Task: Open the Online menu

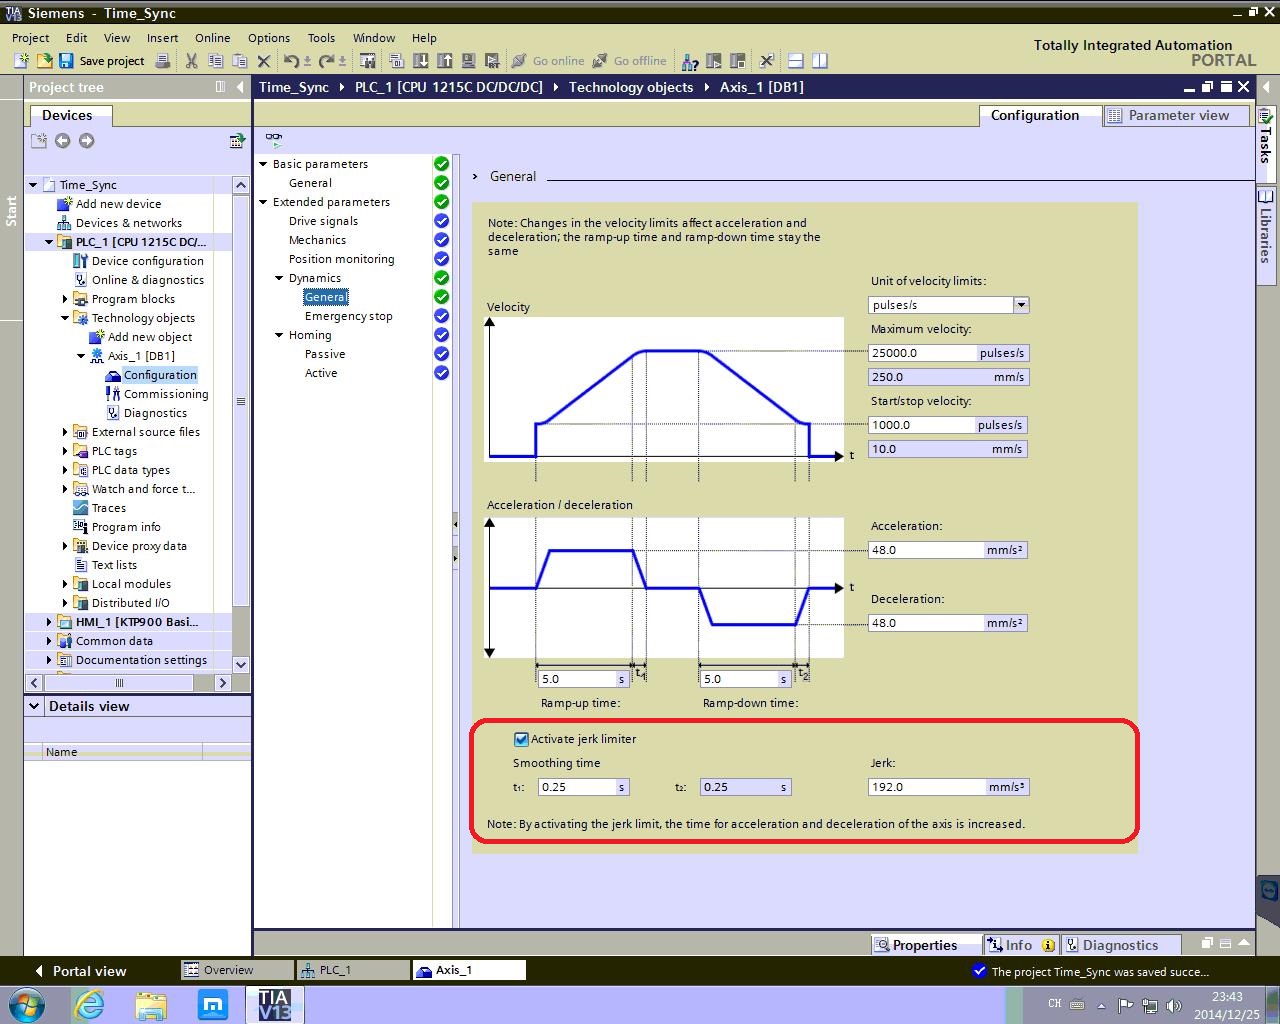Action: [212, 38]
